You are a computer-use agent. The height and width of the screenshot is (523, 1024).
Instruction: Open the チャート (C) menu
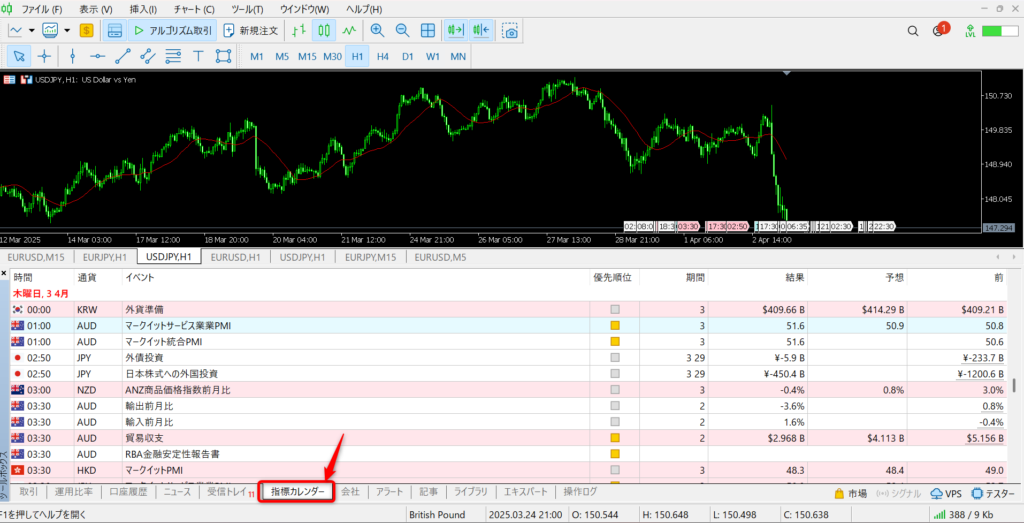pyautogui.click(x=194, y=10)
